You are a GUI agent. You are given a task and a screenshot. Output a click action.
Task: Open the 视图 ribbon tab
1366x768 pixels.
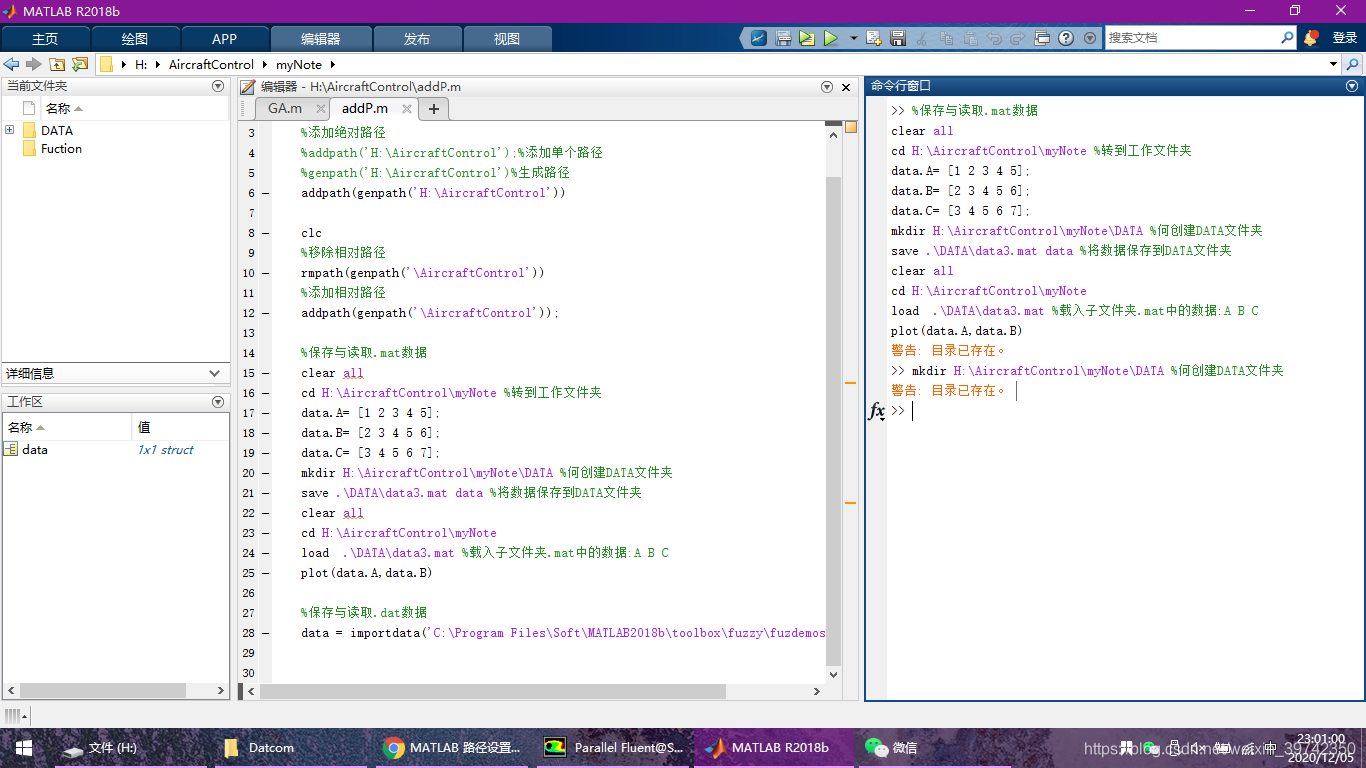pyautogui.click(x=507, y=39)
